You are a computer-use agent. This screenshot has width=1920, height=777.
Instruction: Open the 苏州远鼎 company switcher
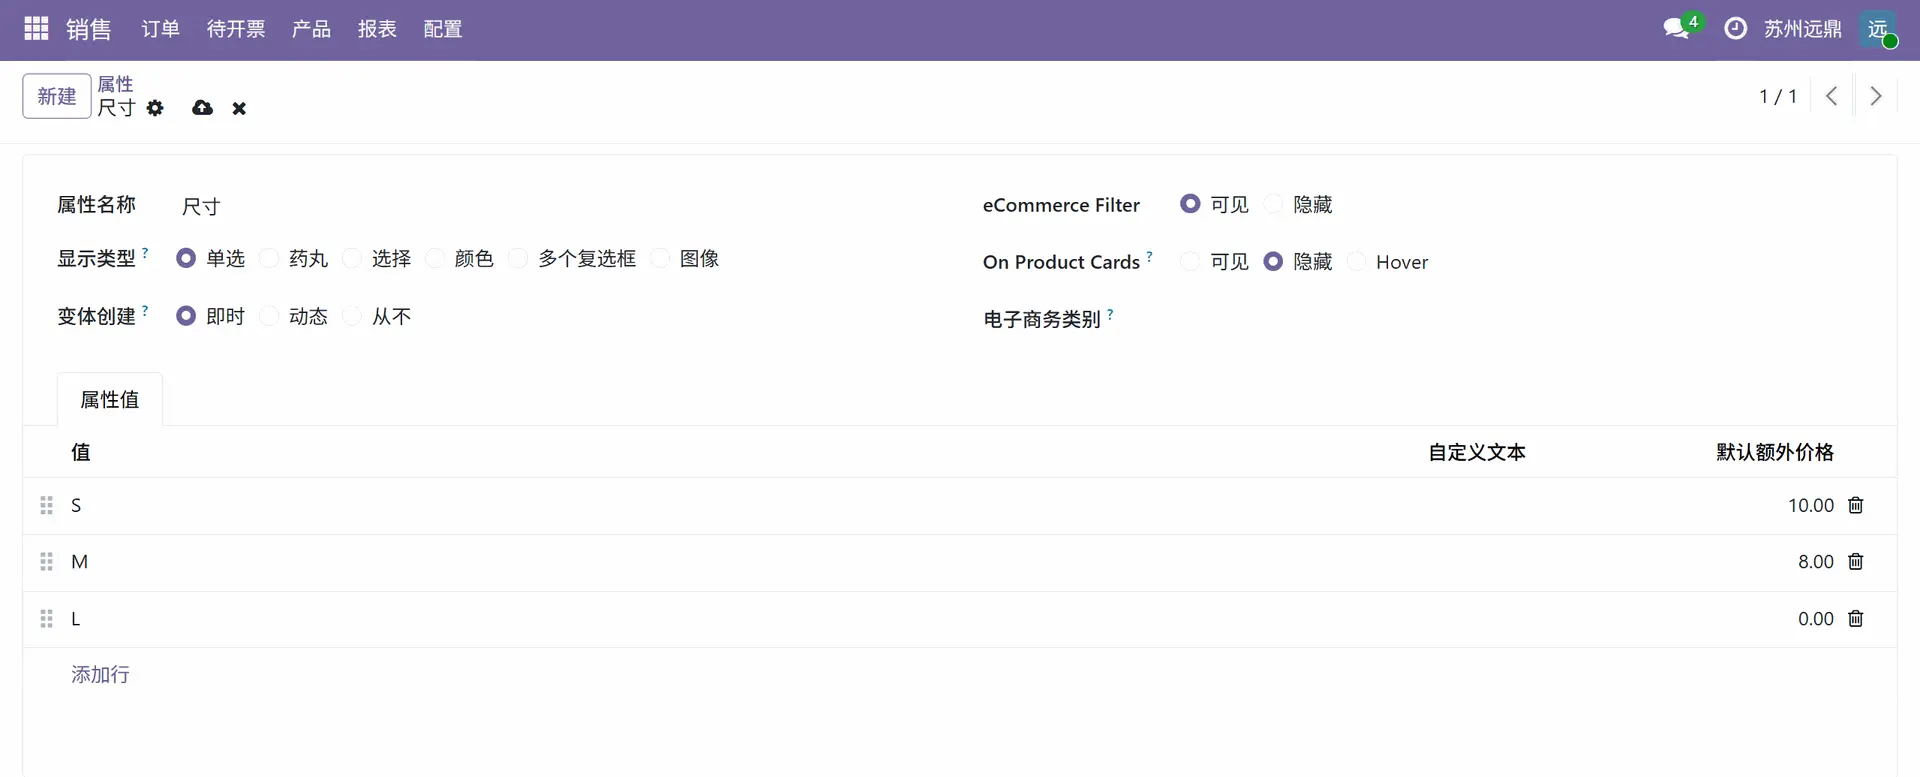point(1802,29)
